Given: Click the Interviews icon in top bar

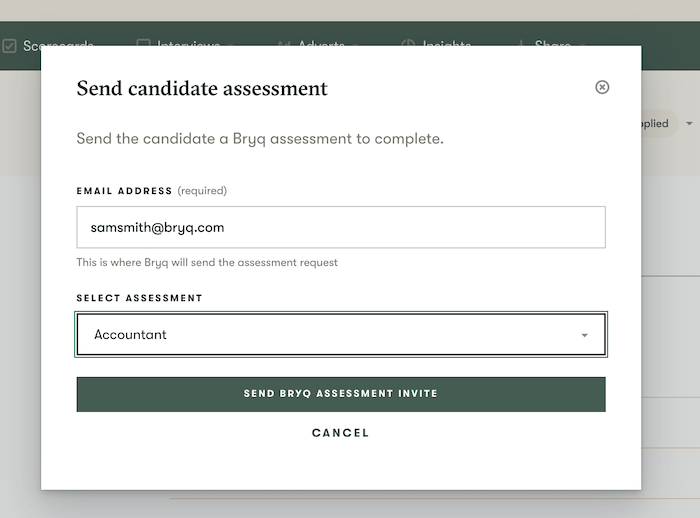Looking at the screenshot, I should click(143, 45).
